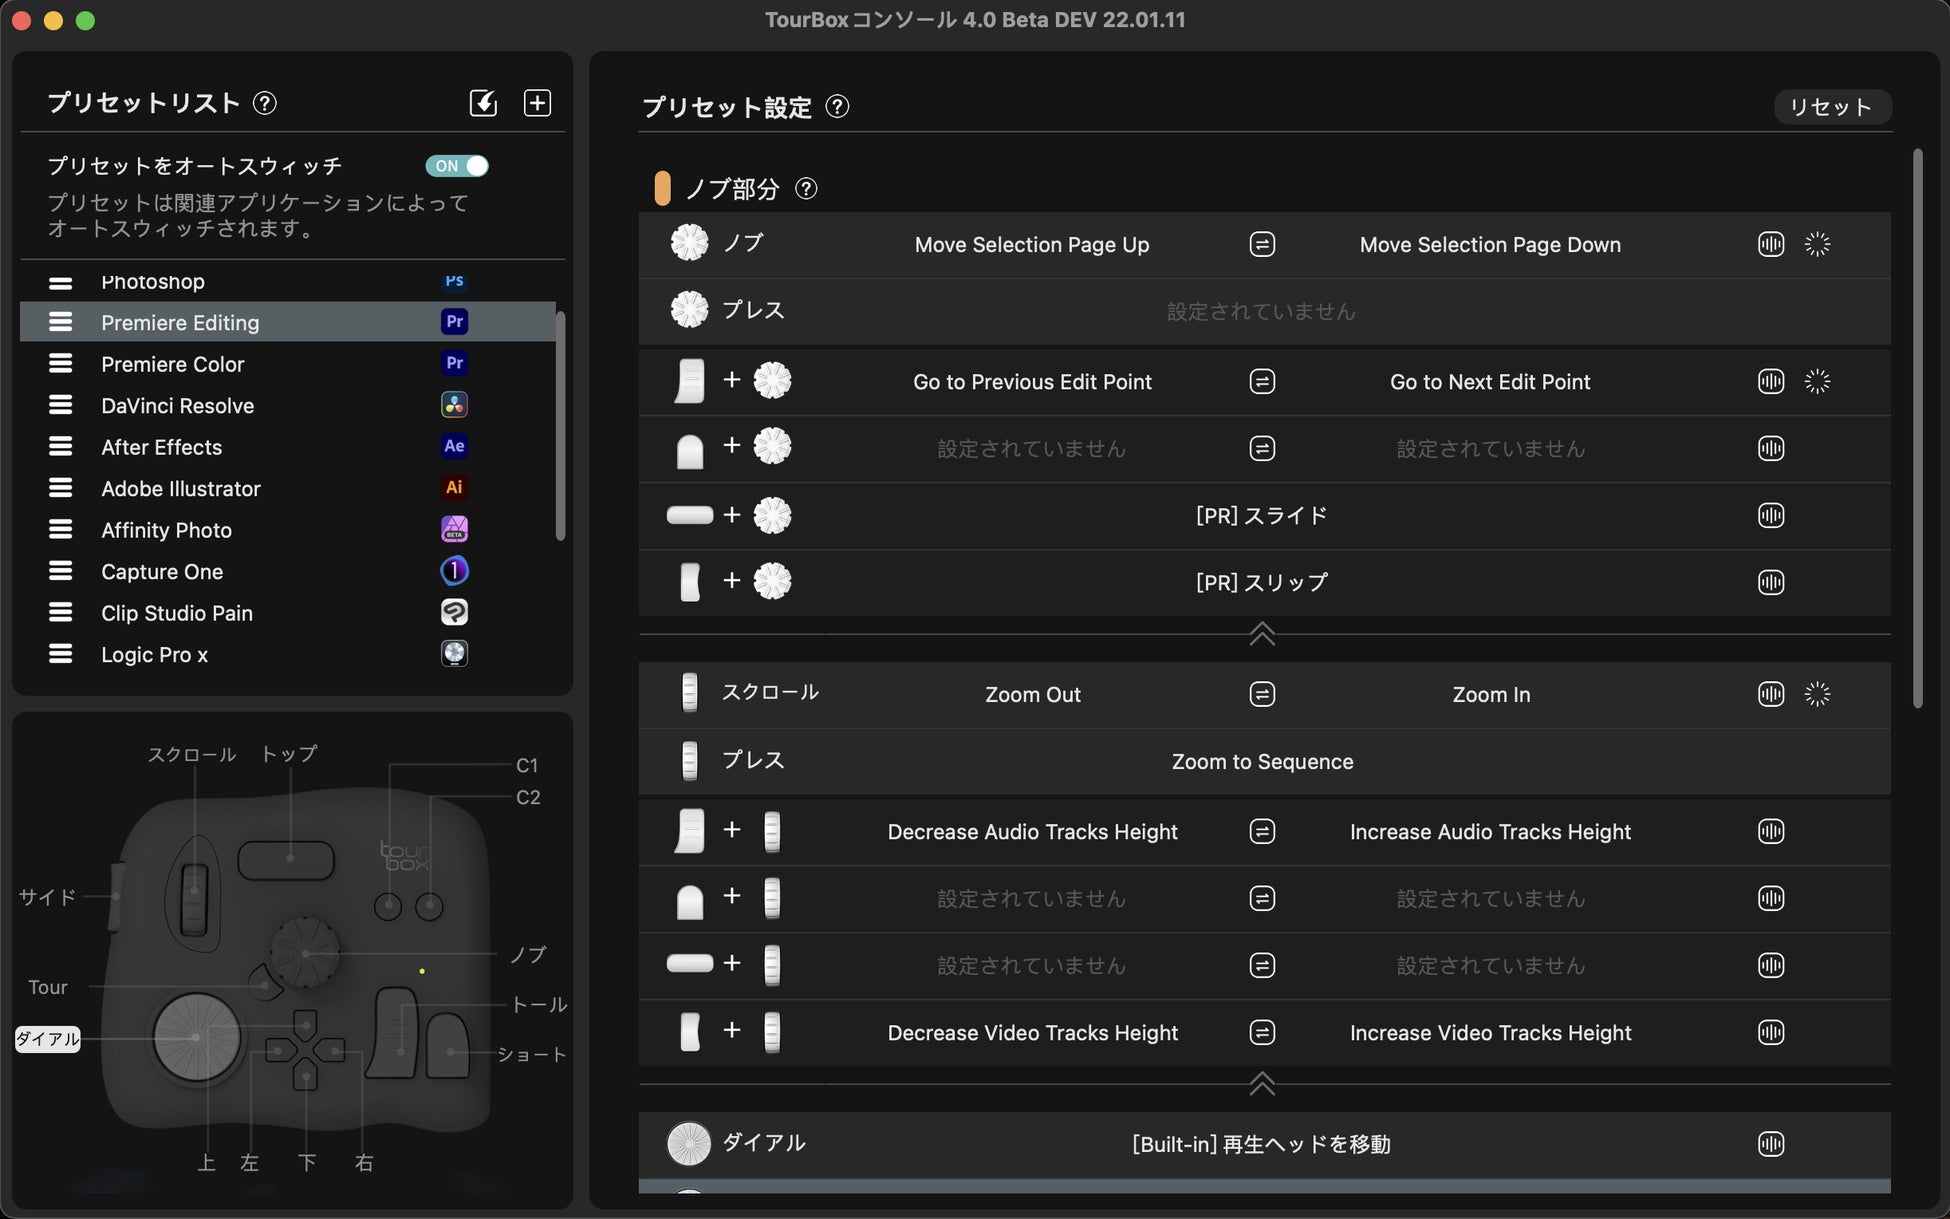
Task: Click the rotation speed icon in the スクロール row
Action: pos(1817,694)
